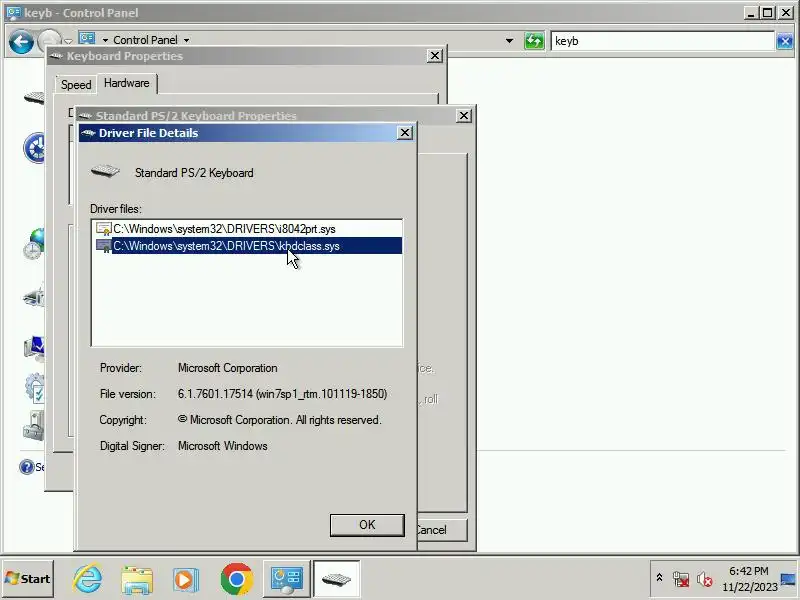Image resolution: width=800 pixels, height=600 pixels.
Task: Switch to Control Panel taskbar button
Action: 286,579
